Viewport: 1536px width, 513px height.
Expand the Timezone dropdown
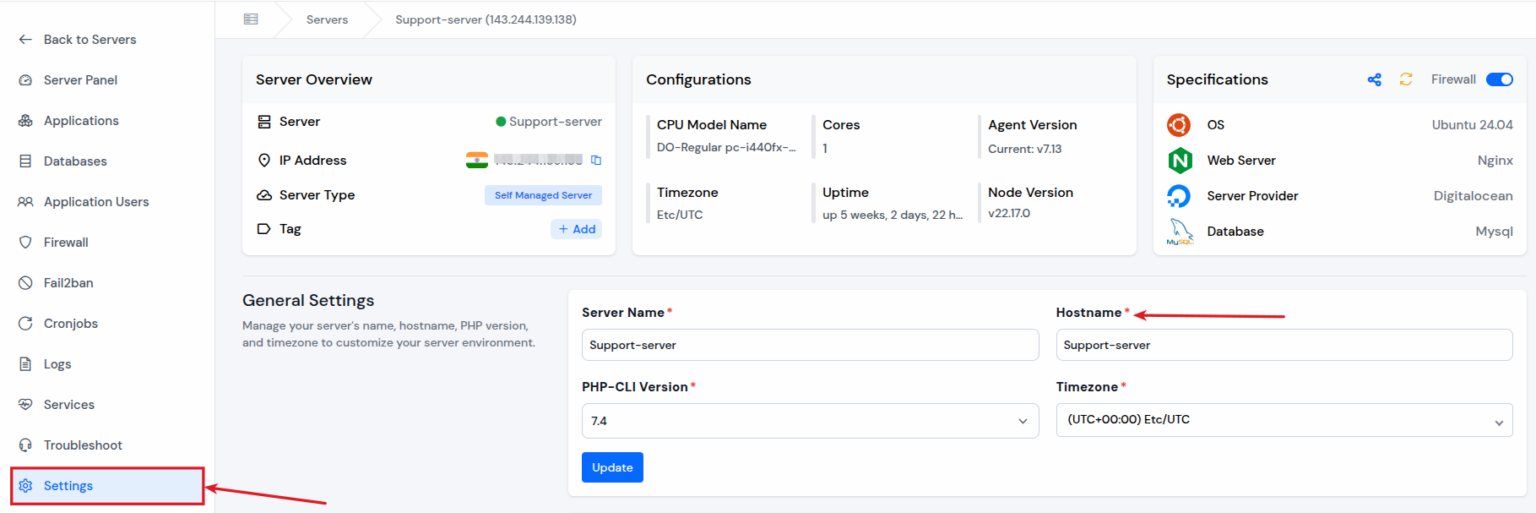1284,420
